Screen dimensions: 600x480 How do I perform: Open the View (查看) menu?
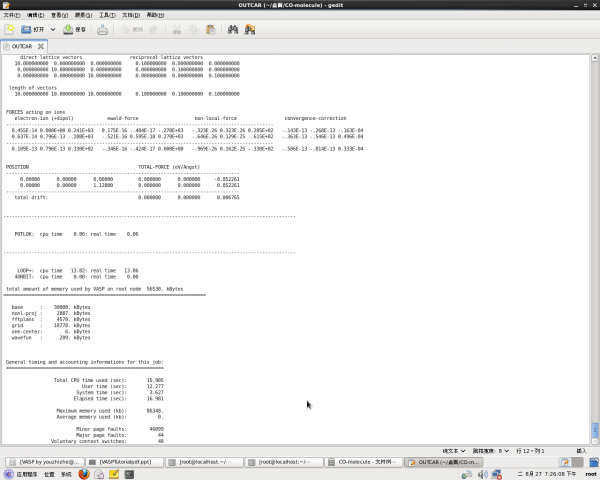[x=59, y=15]
